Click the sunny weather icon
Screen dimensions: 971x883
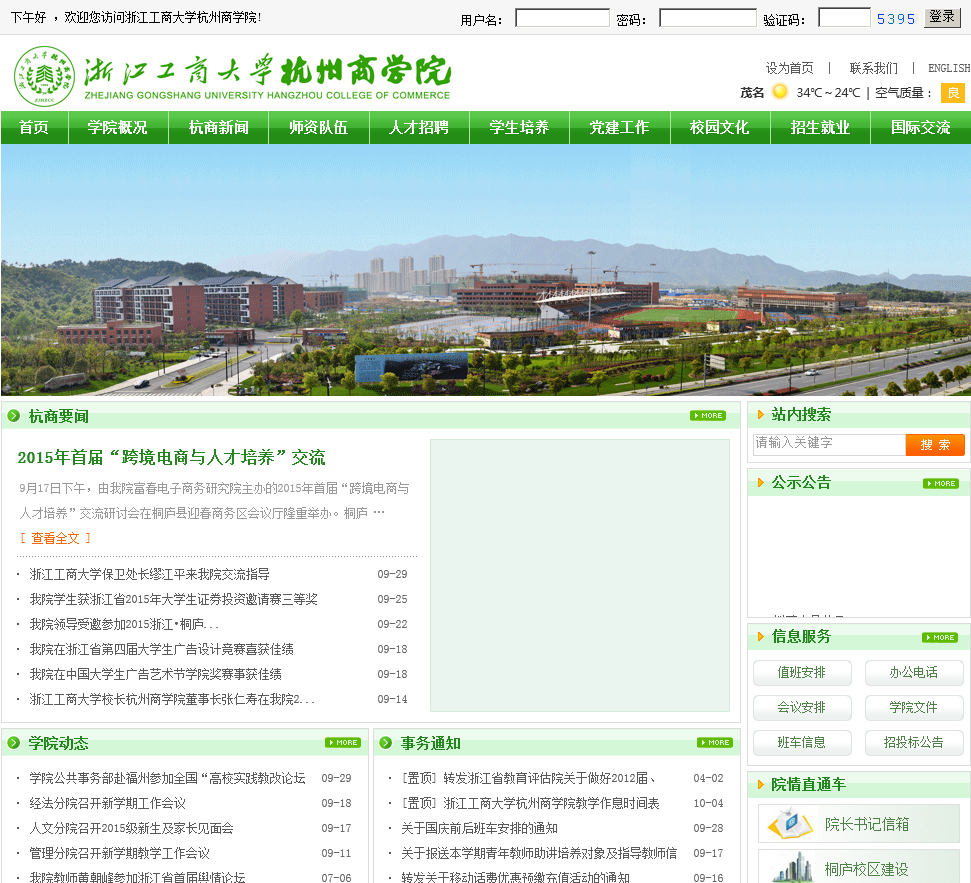(780, 92)
